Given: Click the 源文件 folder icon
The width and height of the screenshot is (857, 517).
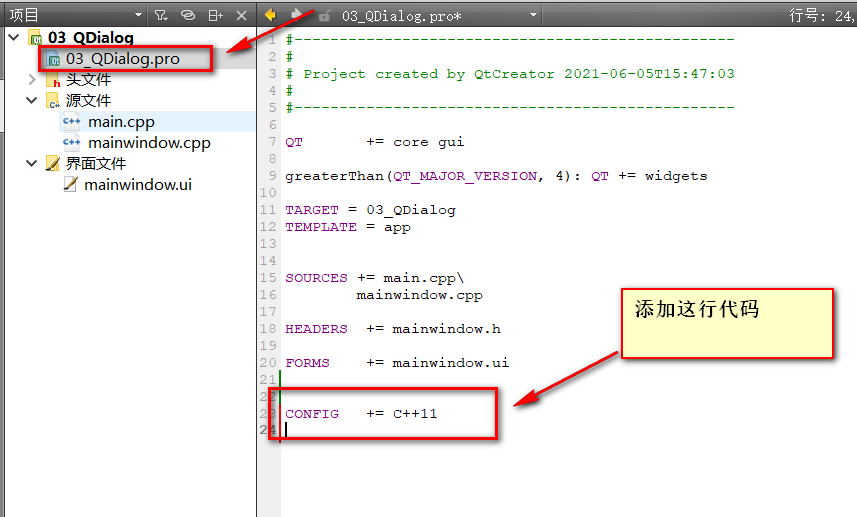Looking at the screenshot, I should point(53,101).
